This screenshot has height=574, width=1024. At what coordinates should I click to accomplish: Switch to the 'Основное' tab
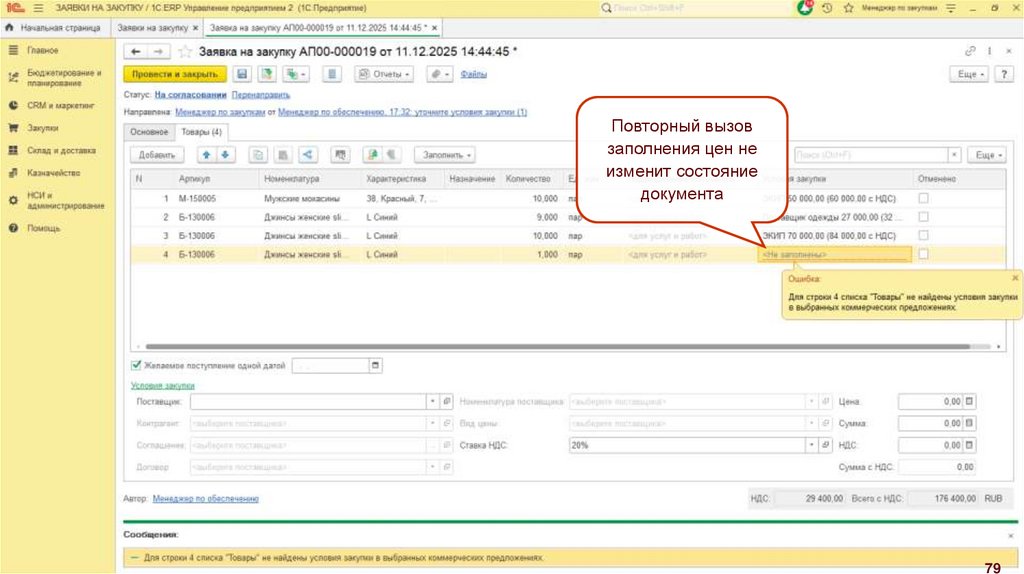(x=149, y=132)
